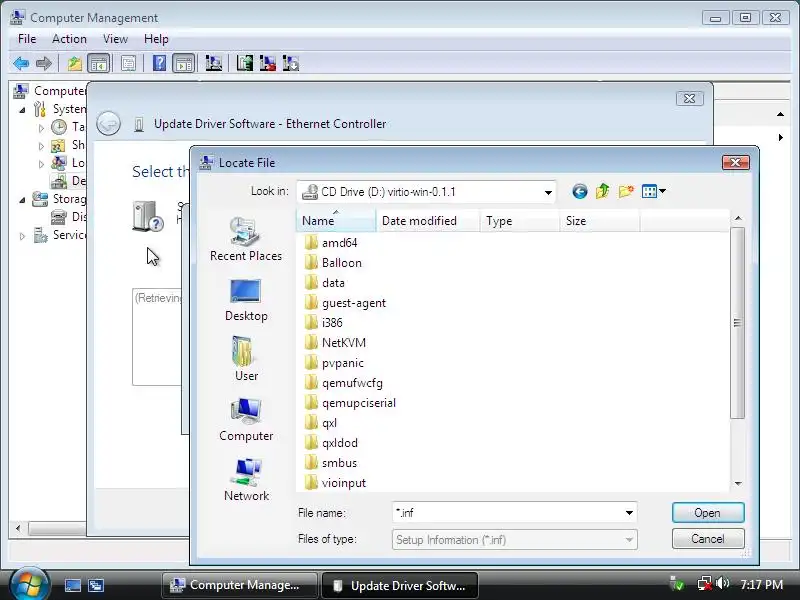This screenshot has height=600, width=800.
Task: Expand the Local Users tree node
Action: pyautogui.click(x=41, y=164)
